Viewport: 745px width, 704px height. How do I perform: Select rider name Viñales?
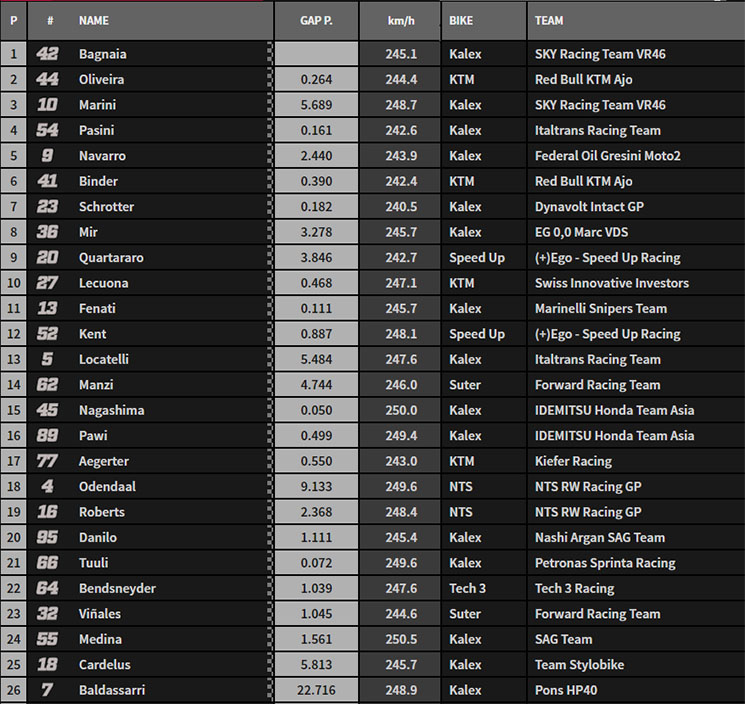(99, 614)
